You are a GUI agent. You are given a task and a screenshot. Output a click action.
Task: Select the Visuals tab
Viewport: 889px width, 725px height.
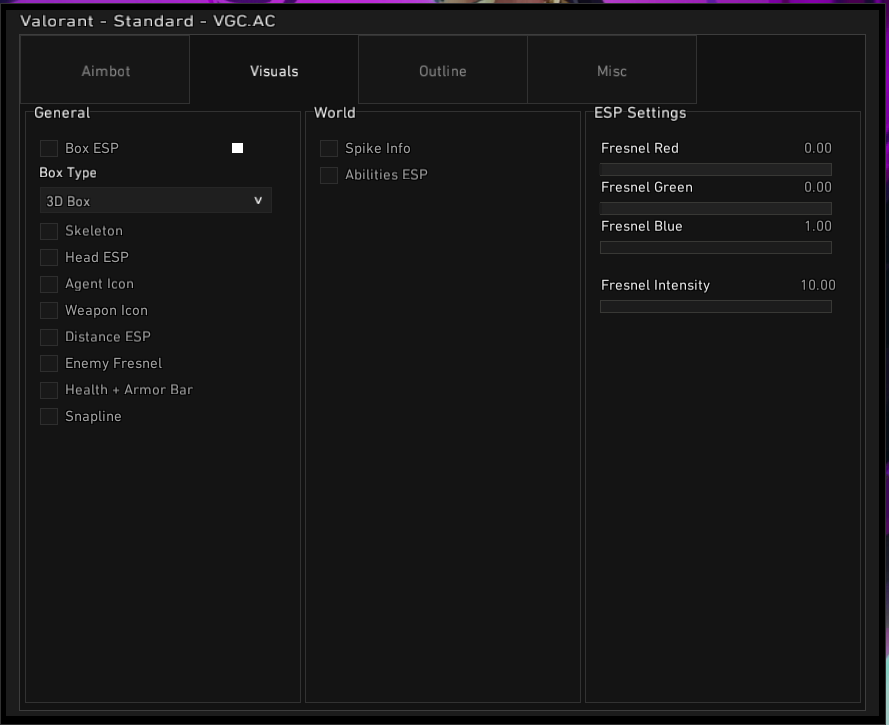tap(274, 70)
